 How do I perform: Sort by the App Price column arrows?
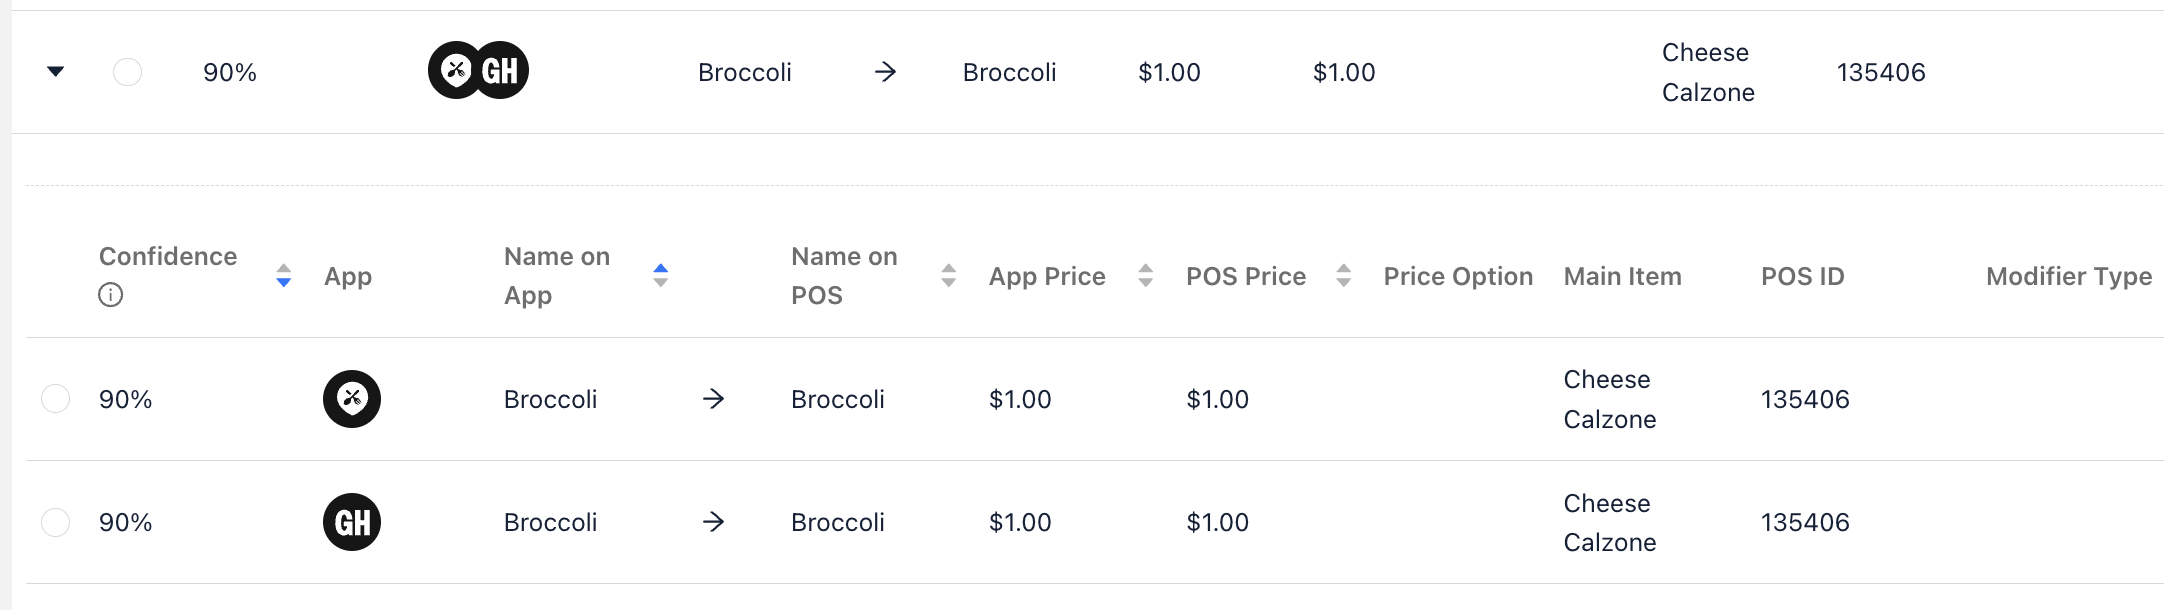[x=1146, y=276]
